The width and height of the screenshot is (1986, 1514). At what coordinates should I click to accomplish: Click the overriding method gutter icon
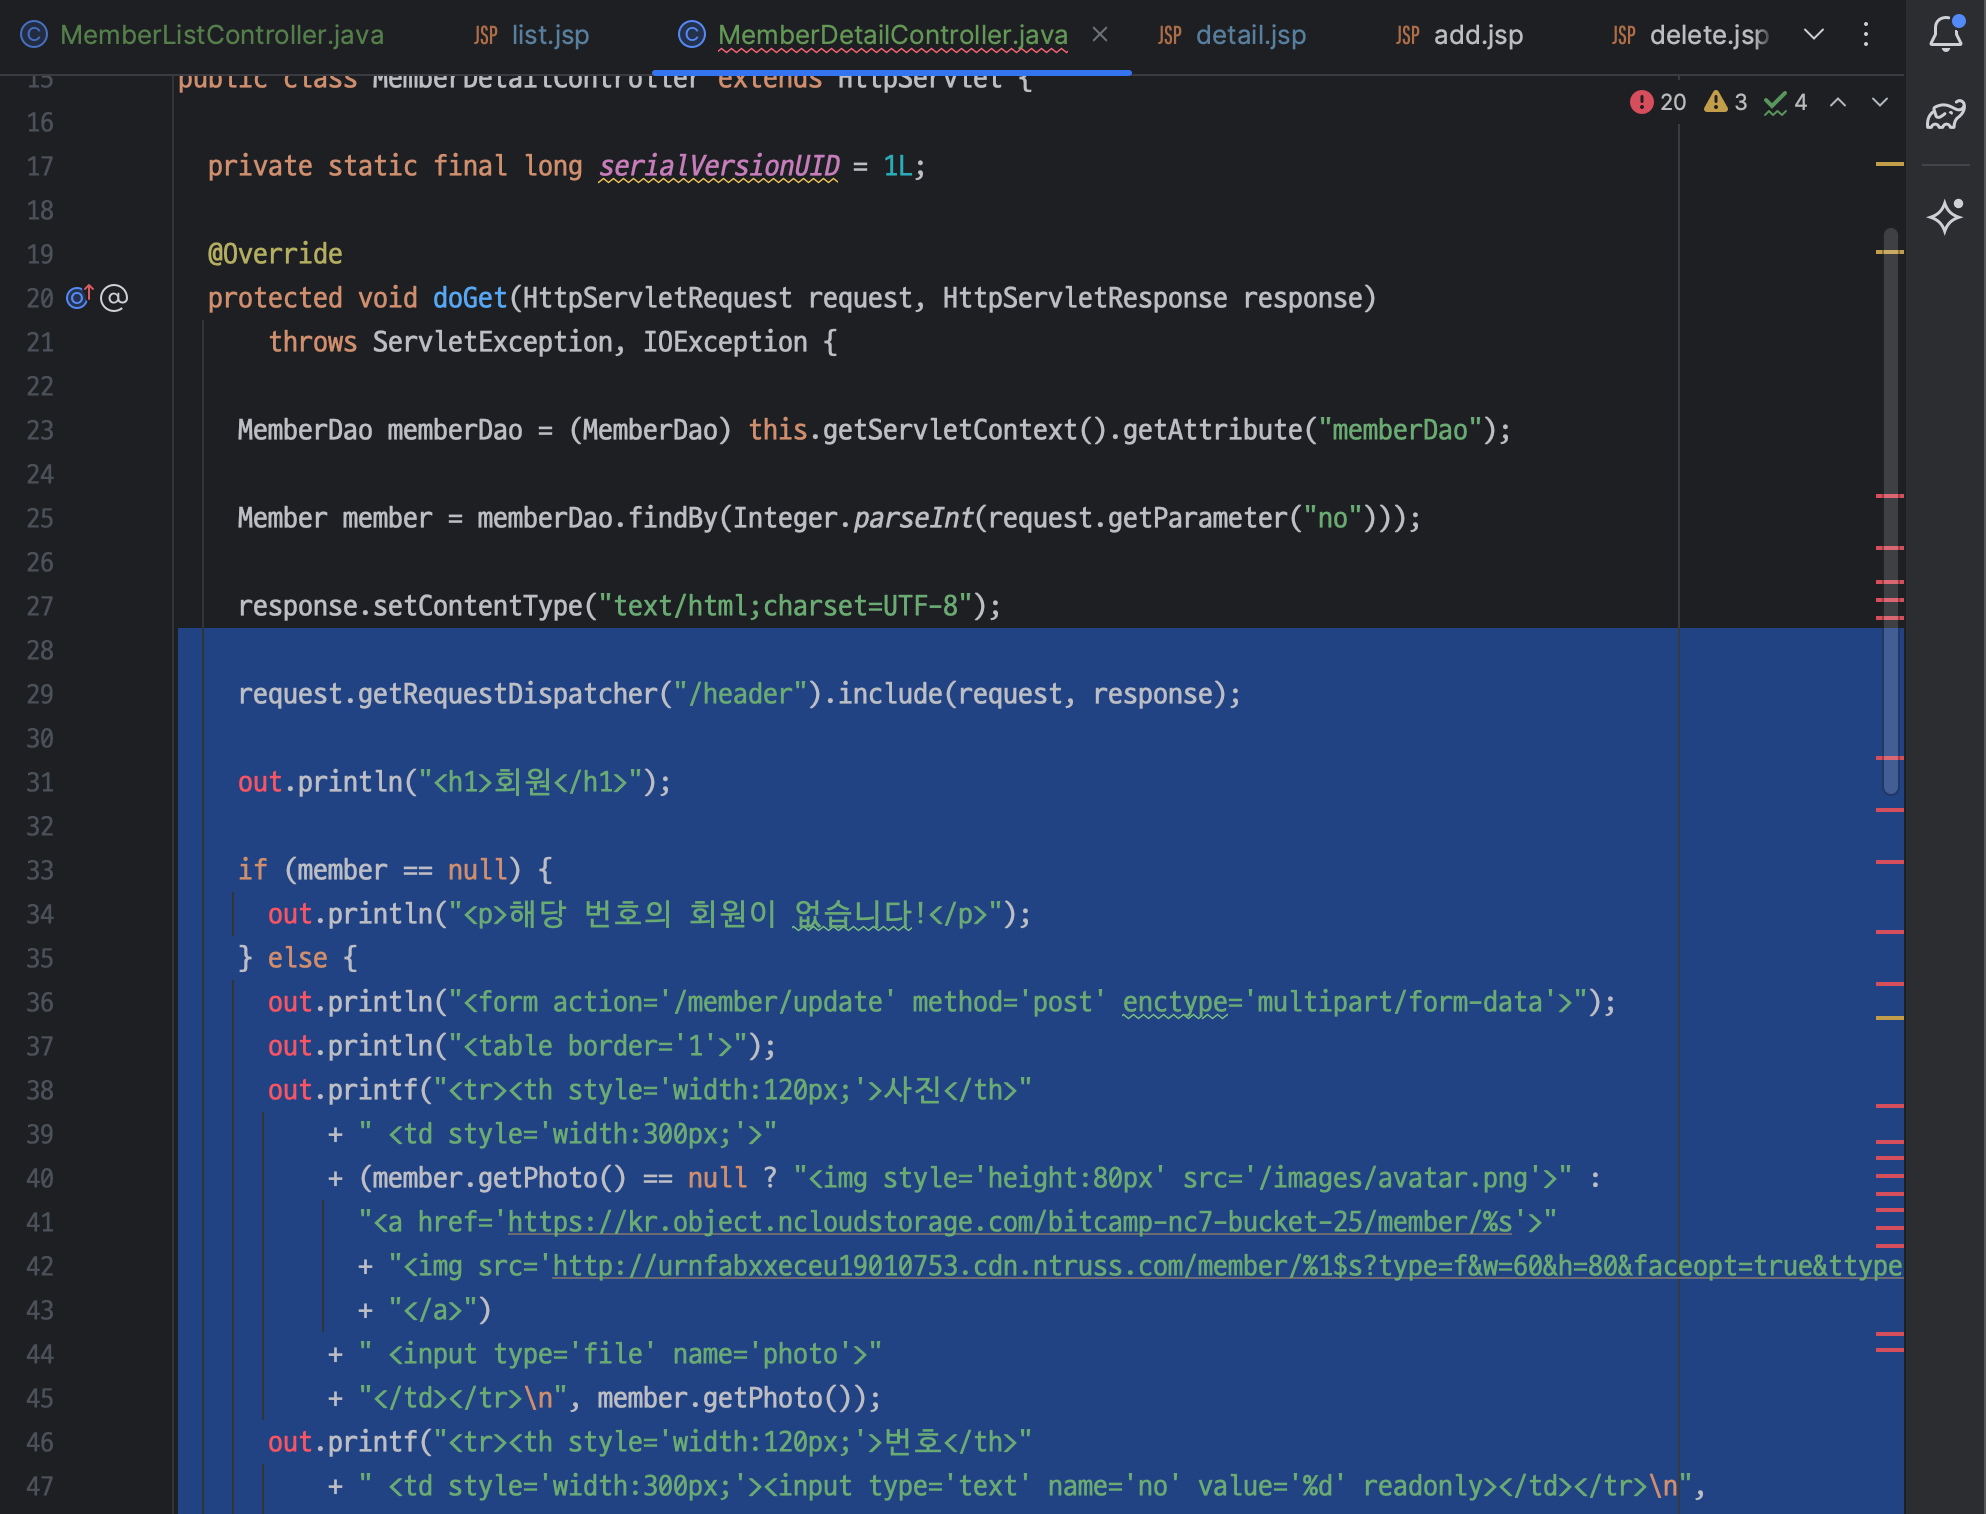pos(79,297)
